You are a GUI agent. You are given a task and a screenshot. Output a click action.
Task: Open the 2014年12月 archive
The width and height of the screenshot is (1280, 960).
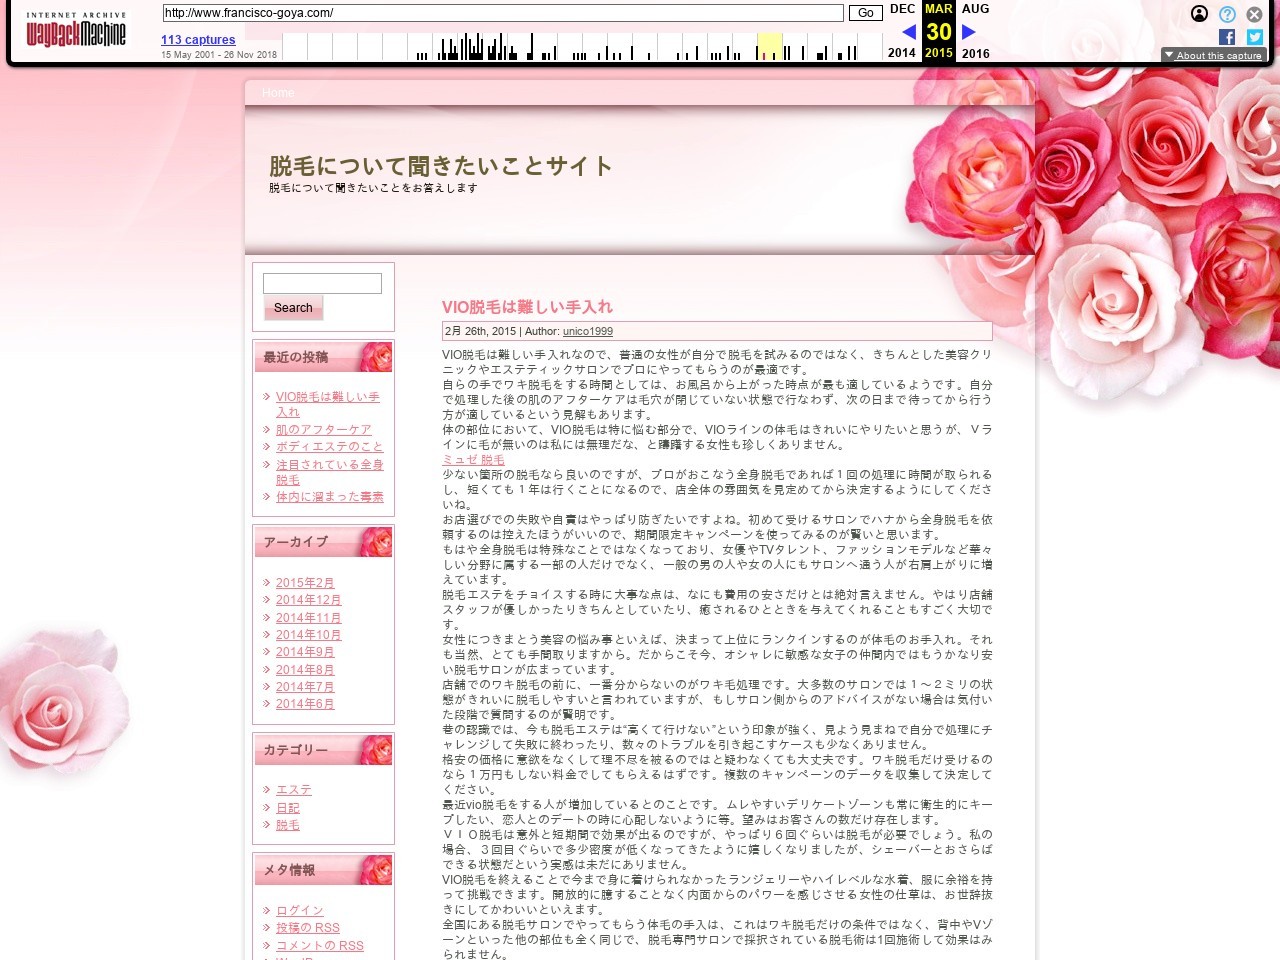[x=308, y=600]
